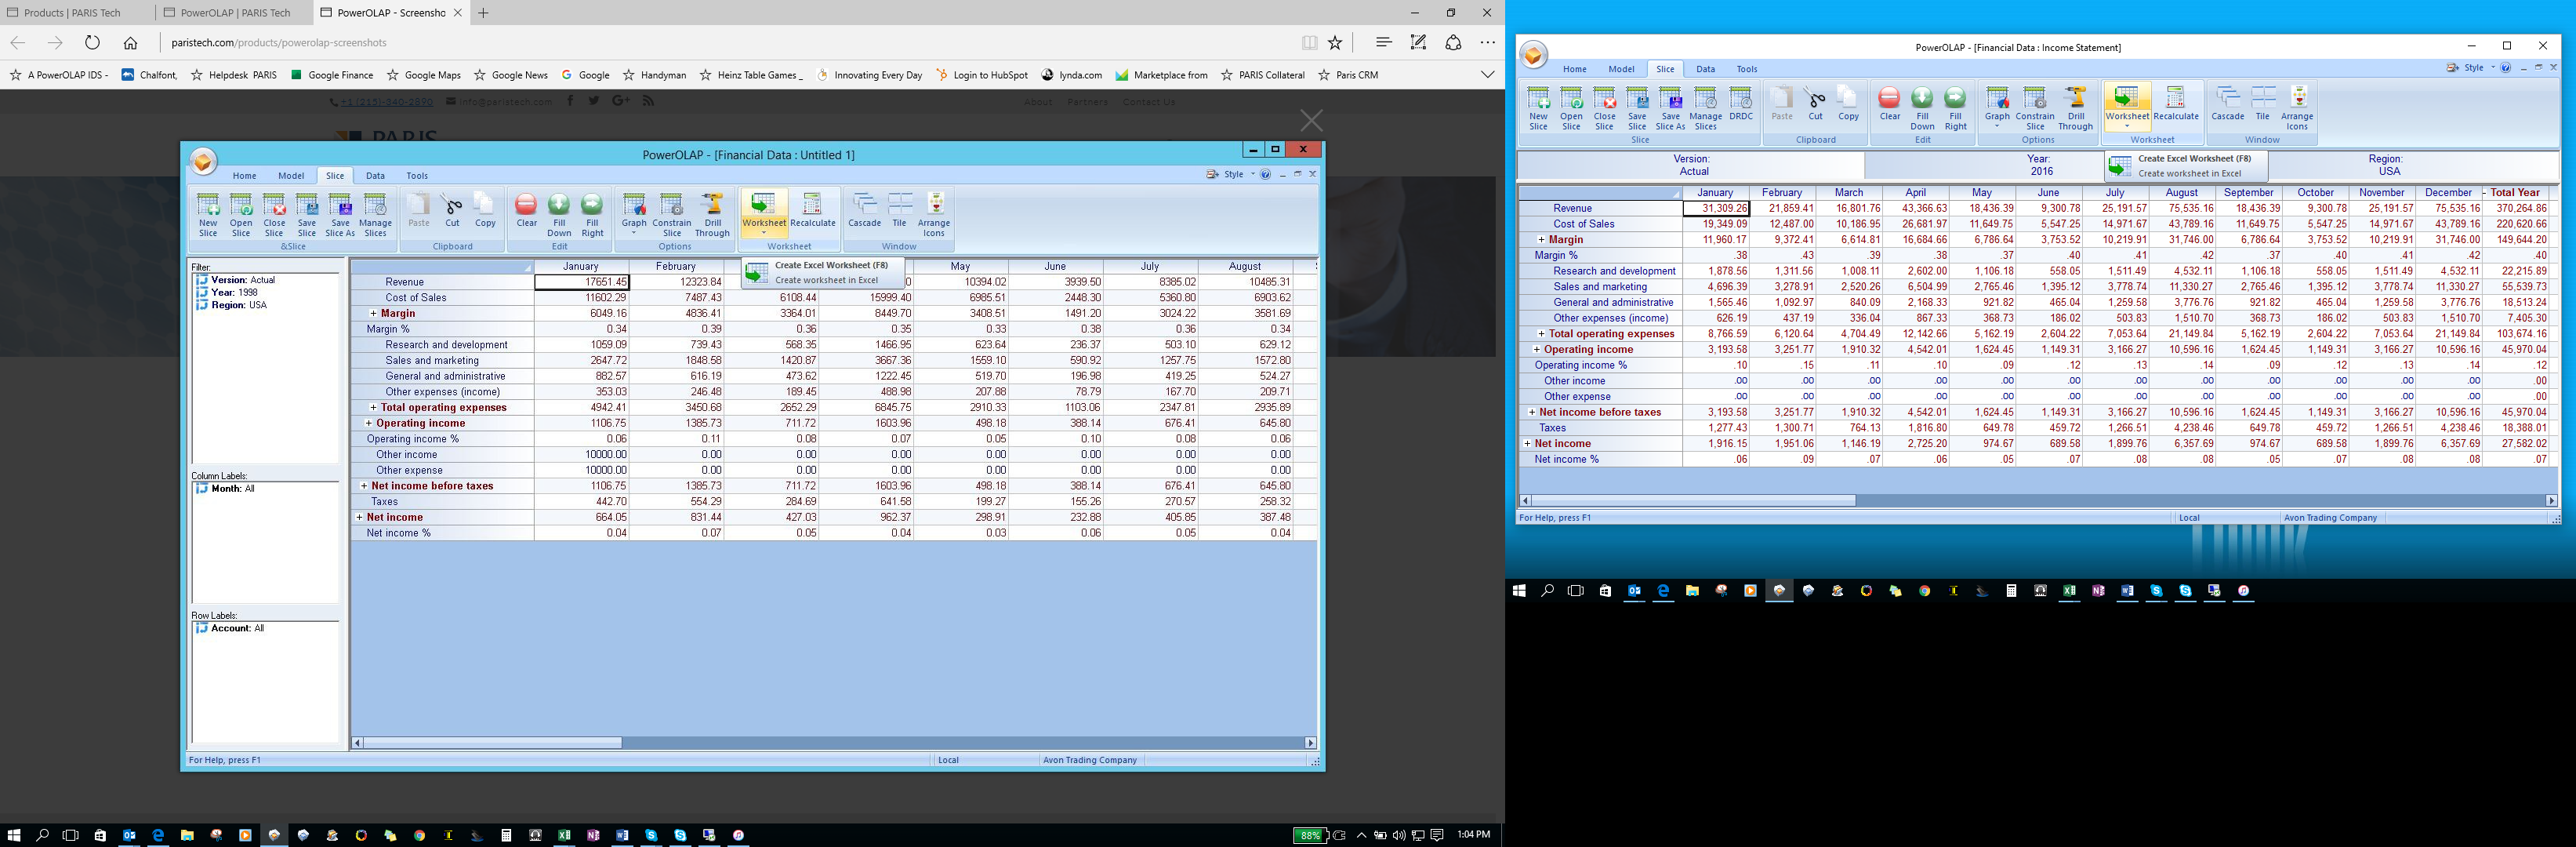The height and width of the screenshot is (847, 2576).
Task: Switch to the 'PowerOLAP | PARIS Tech' browser tab
Action: (x=234, y=13)
